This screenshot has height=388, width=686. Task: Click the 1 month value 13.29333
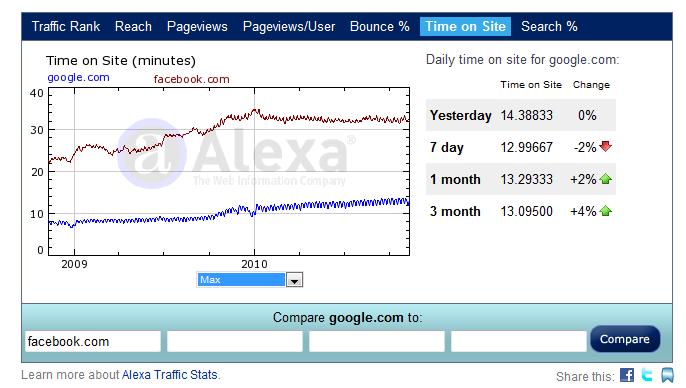click(527, 179)
